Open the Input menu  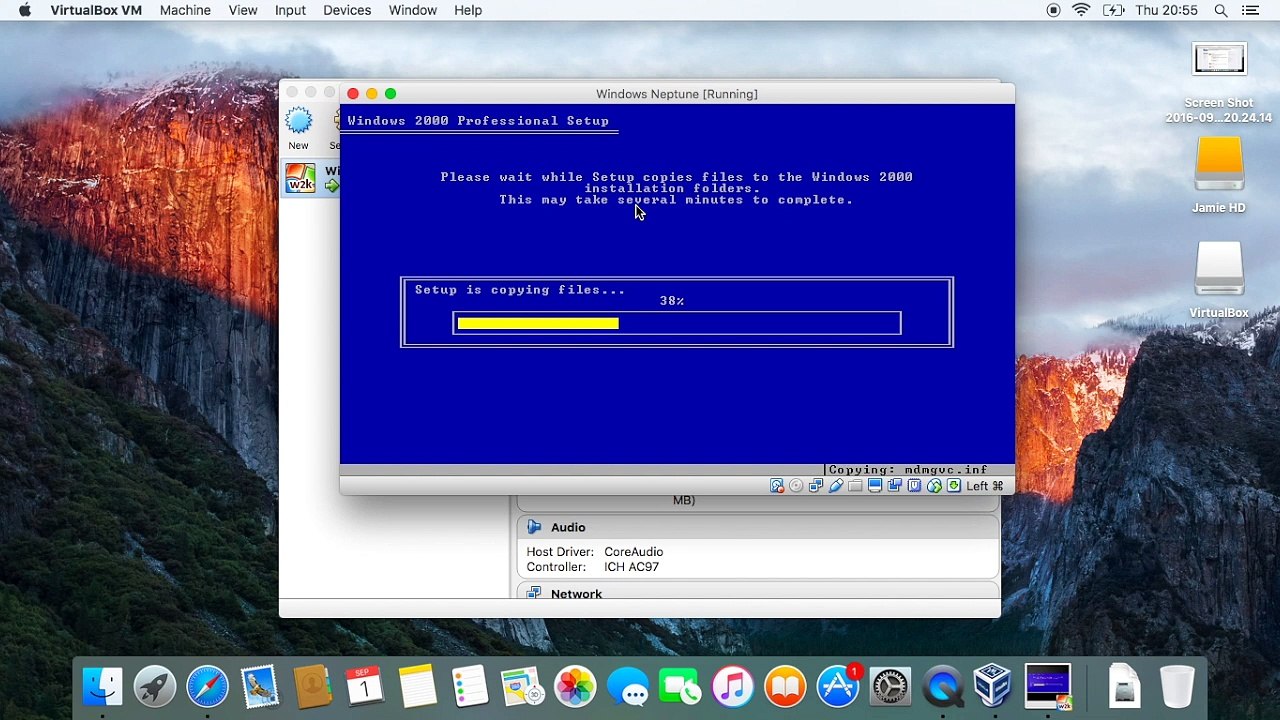click(x=290, y=10)
